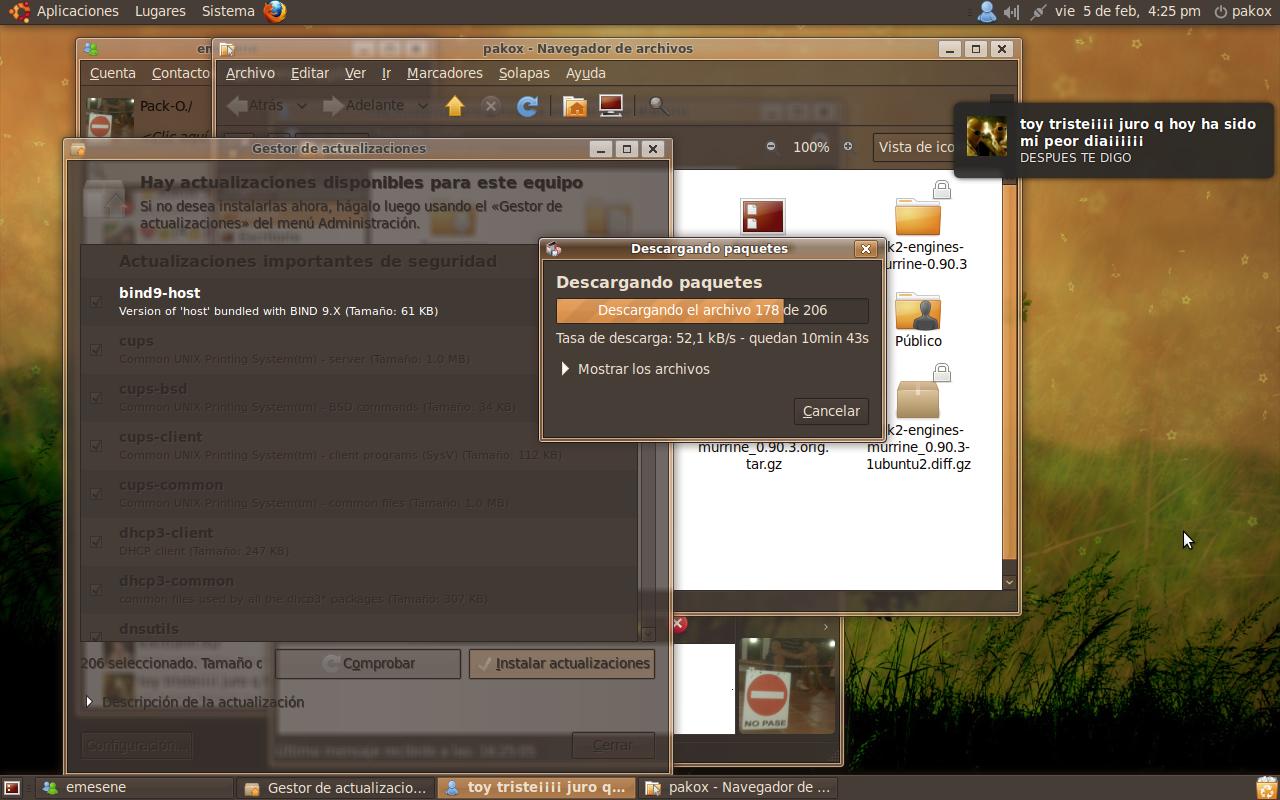Viewport: 1280px width, 800px height.
Task: Toggle the cups-common update checkbox
Action: coord(96,493)
